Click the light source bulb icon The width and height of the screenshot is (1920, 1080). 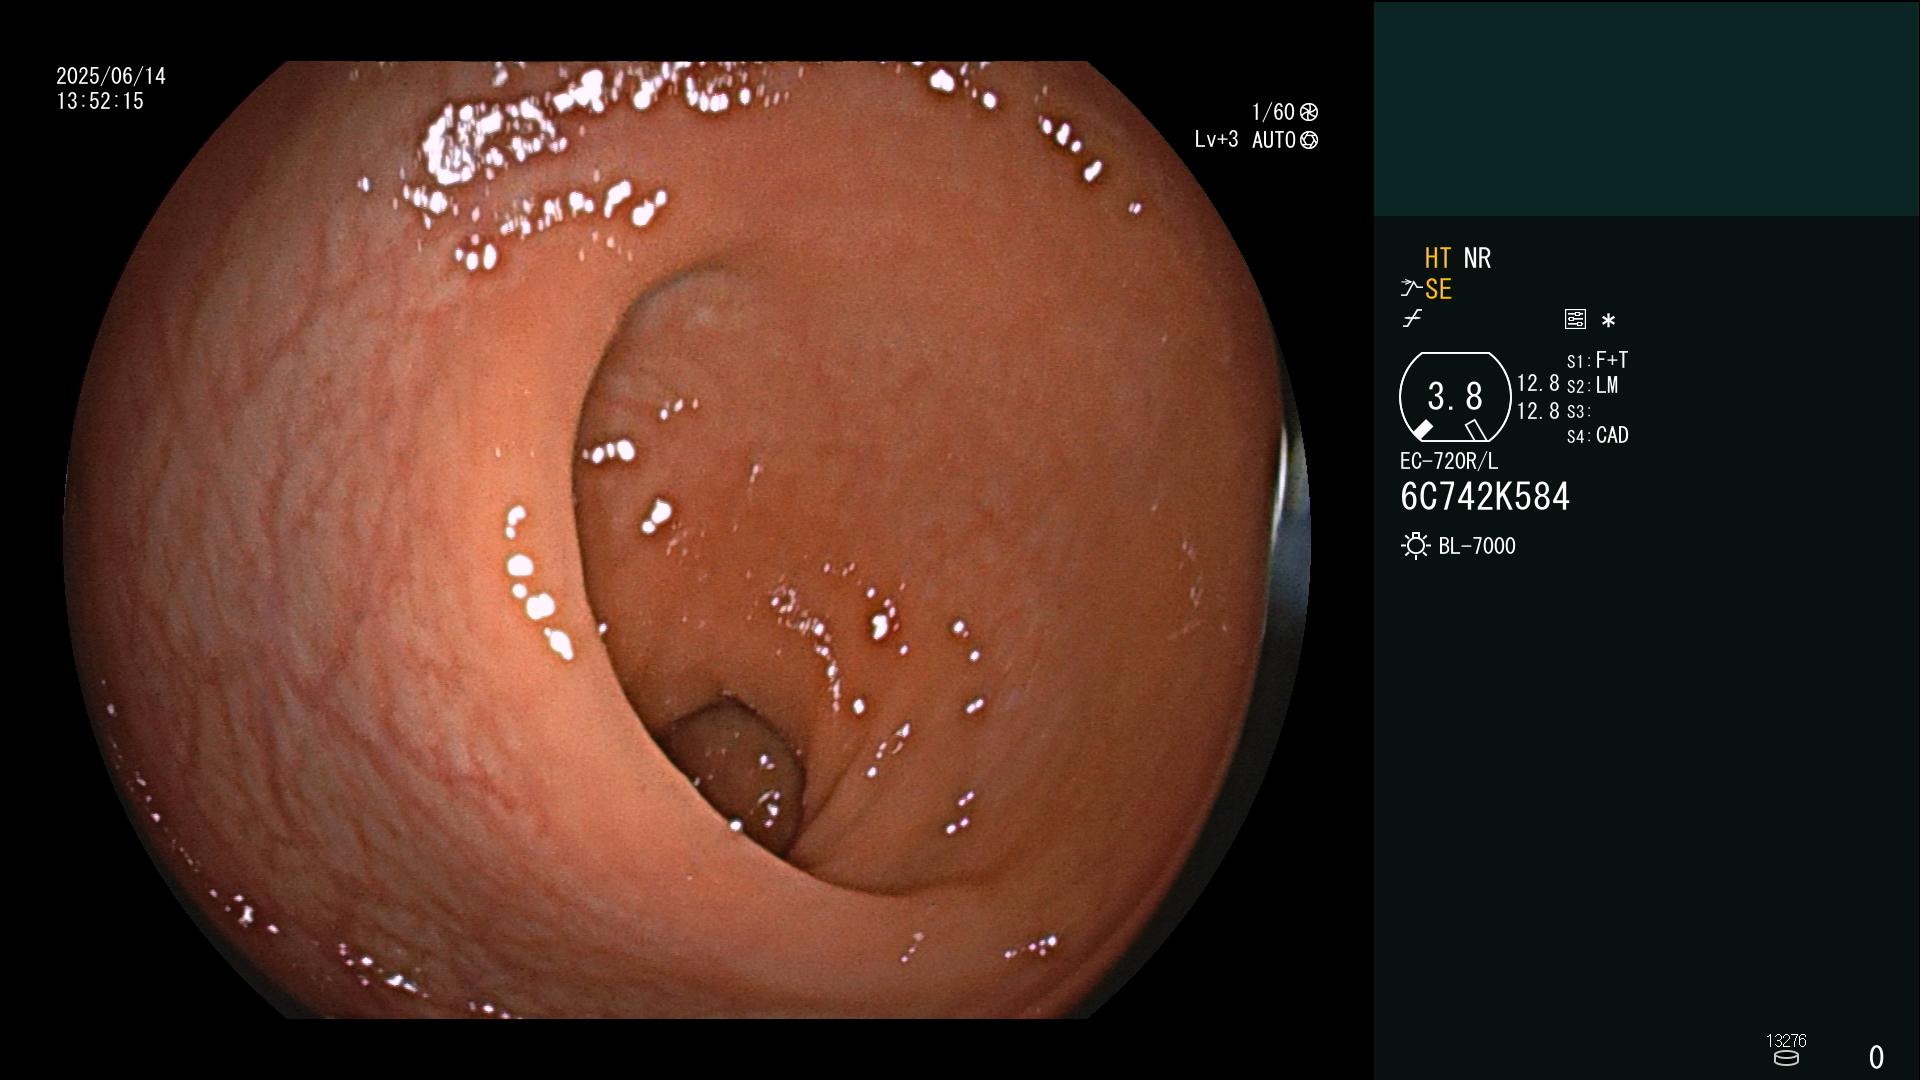[1415, 546]
